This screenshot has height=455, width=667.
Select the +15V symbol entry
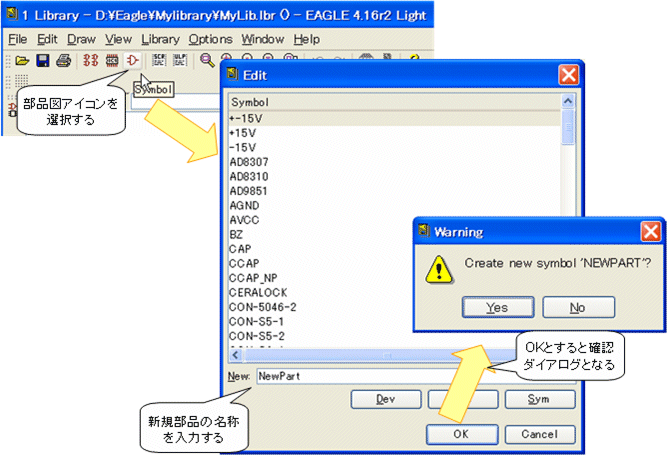coord(395,133)
